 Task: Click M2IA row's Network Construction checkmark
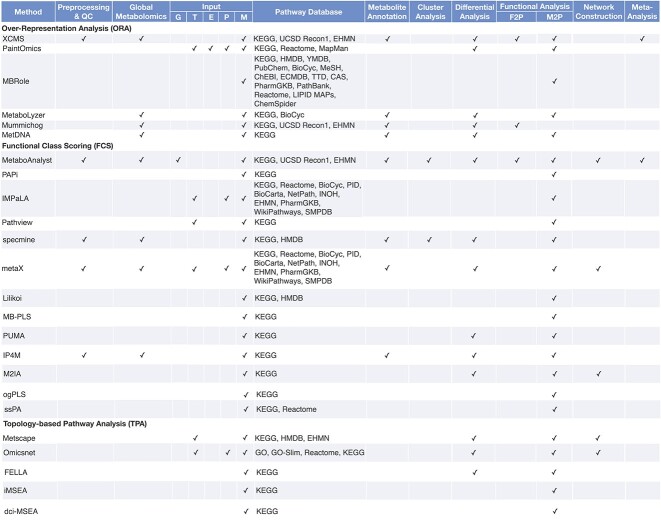click(x=599, y=373)
